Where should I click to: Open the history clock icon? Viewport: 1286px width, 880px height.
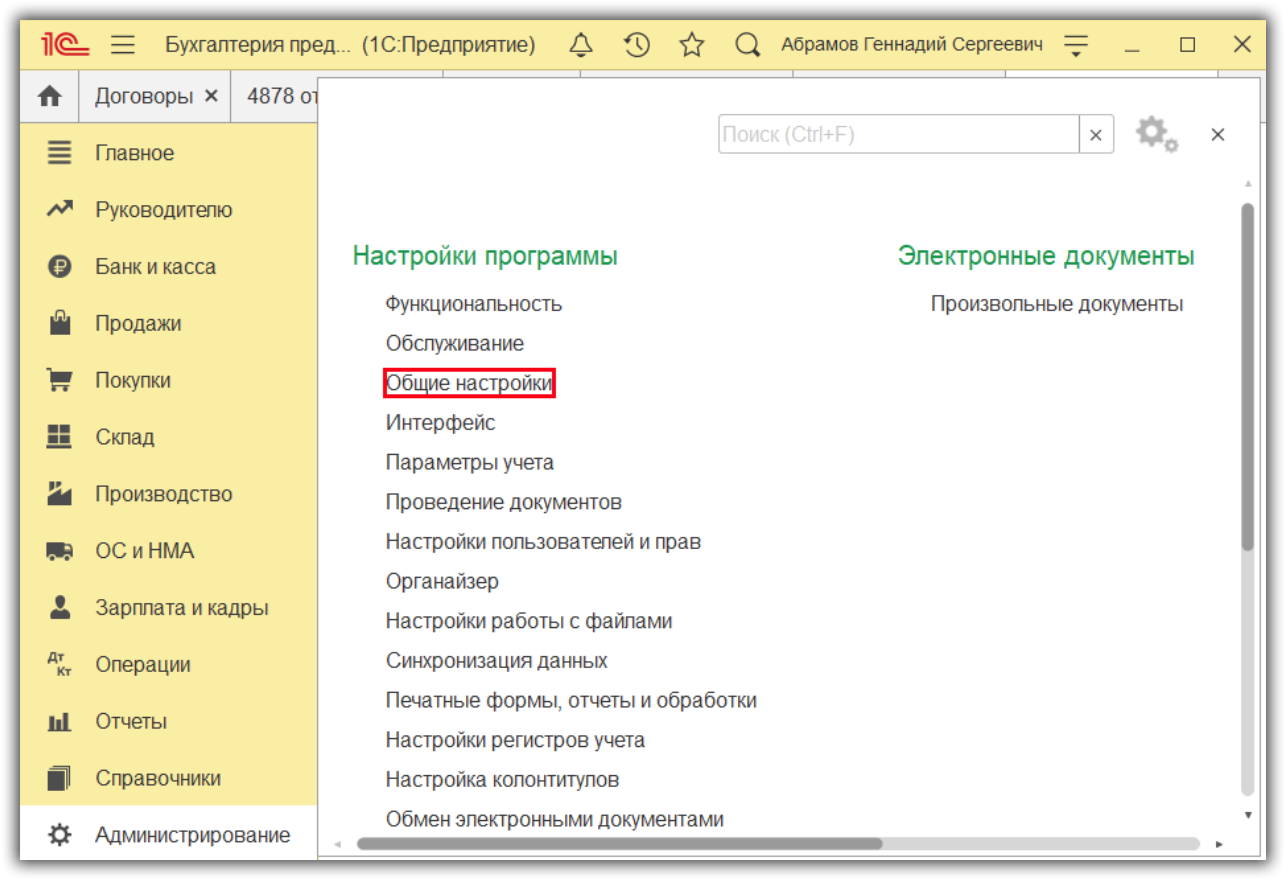pyautogui.click(x=637, y=45)
